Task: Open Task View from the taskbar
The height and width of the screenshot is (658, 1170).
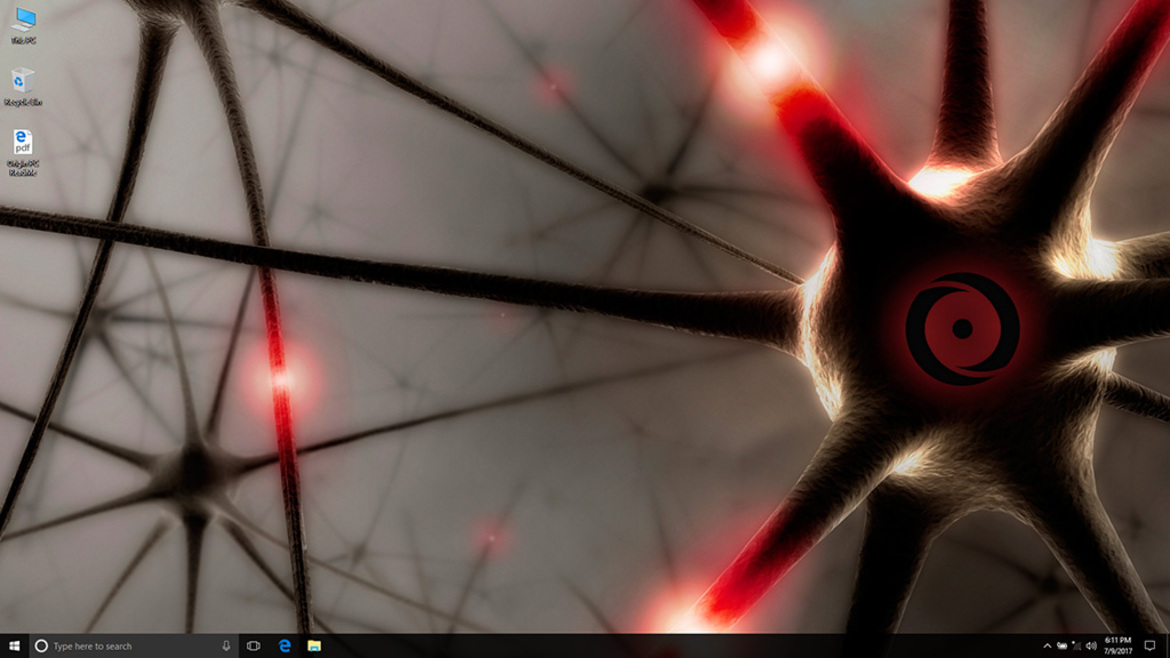Action: coord(254,646)
